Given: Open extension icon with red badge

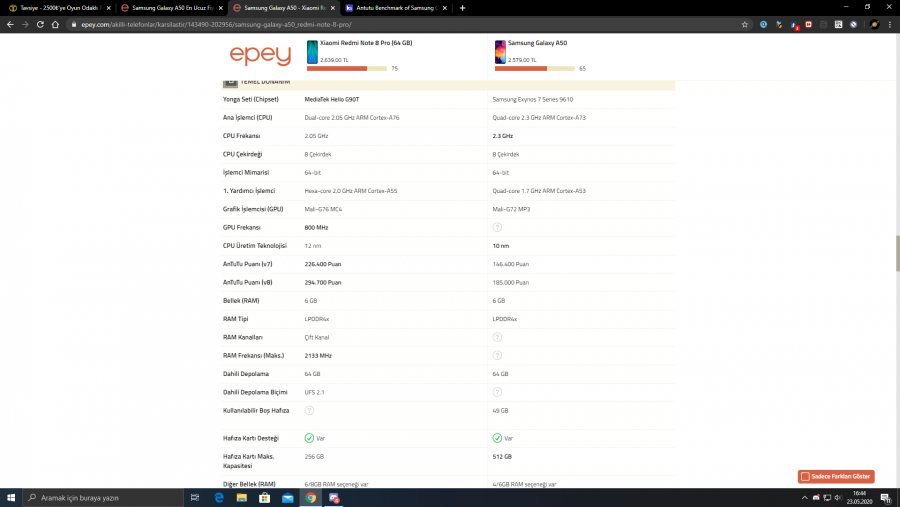Looking at the screenshot, I should coord(794,25).
